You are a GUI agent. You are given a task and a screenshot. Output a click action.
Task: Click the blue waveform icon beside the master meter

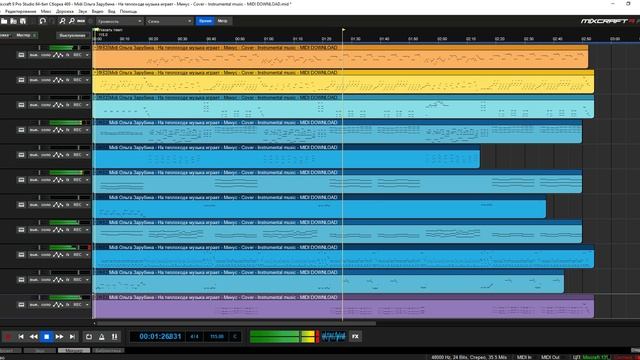pos(333,337)
